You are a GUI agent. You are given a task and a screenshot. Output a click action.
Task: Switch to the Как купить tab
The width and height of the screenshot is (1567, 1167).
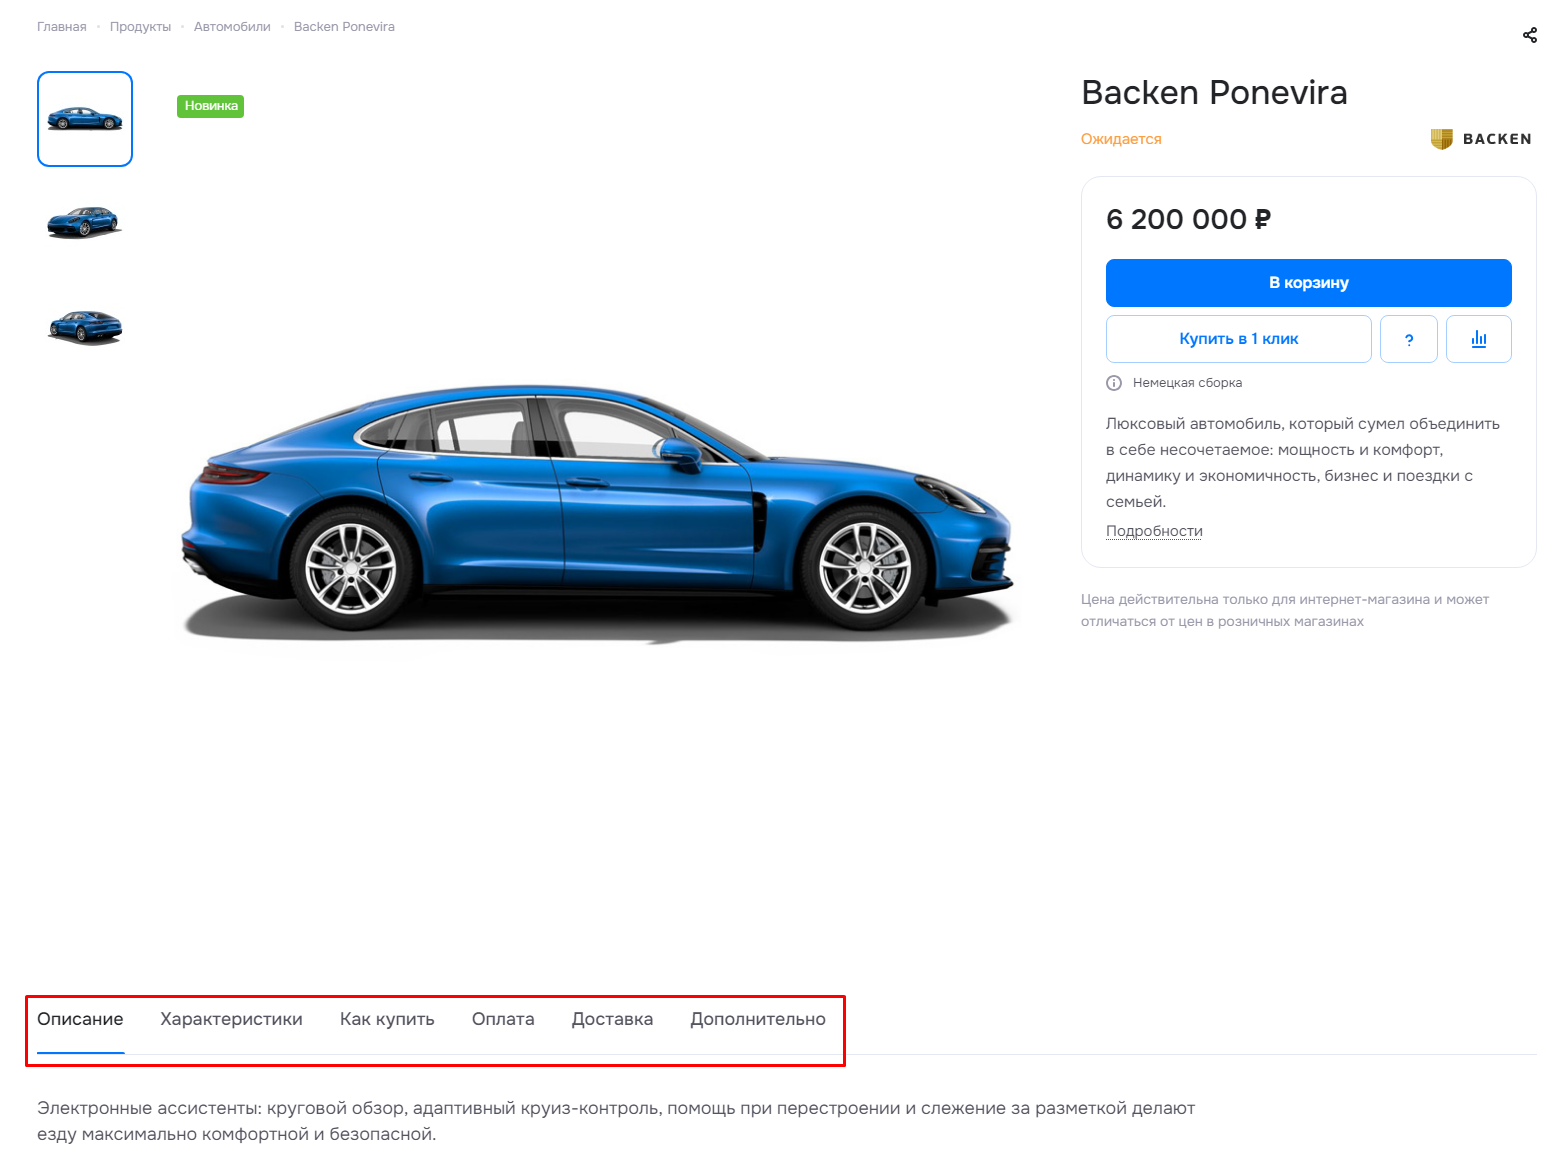click(387, 1019)
